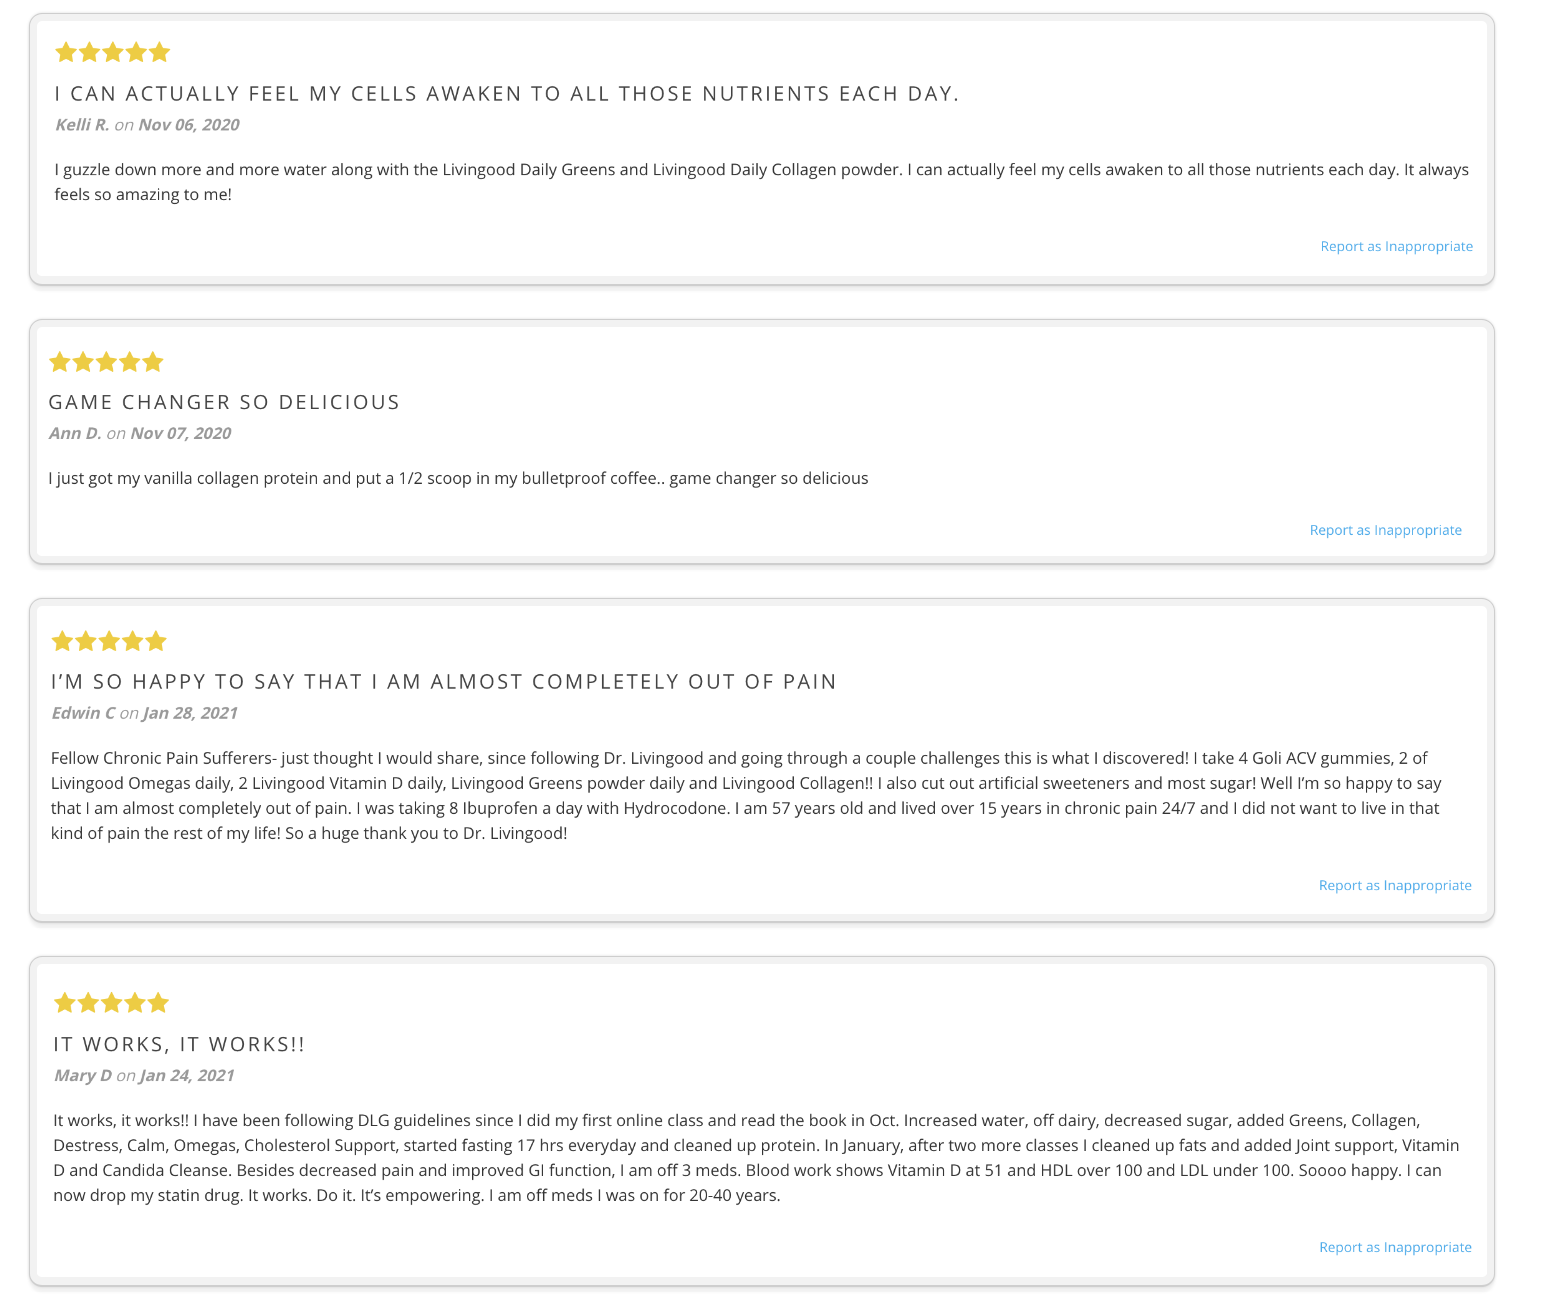Click the star rating on Mary D's review

111,1003
